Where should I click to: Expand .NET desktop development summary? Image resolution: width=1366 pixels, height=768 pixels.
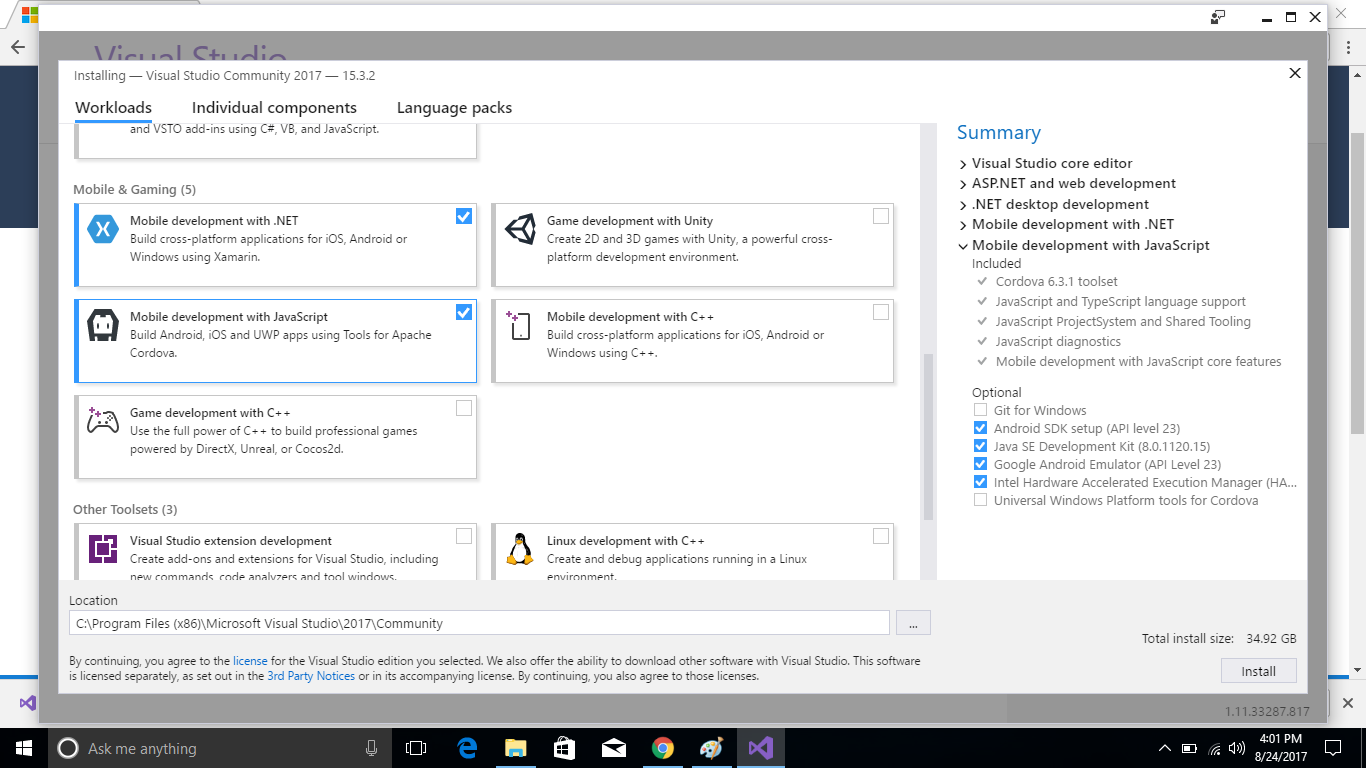click(963, 205)
